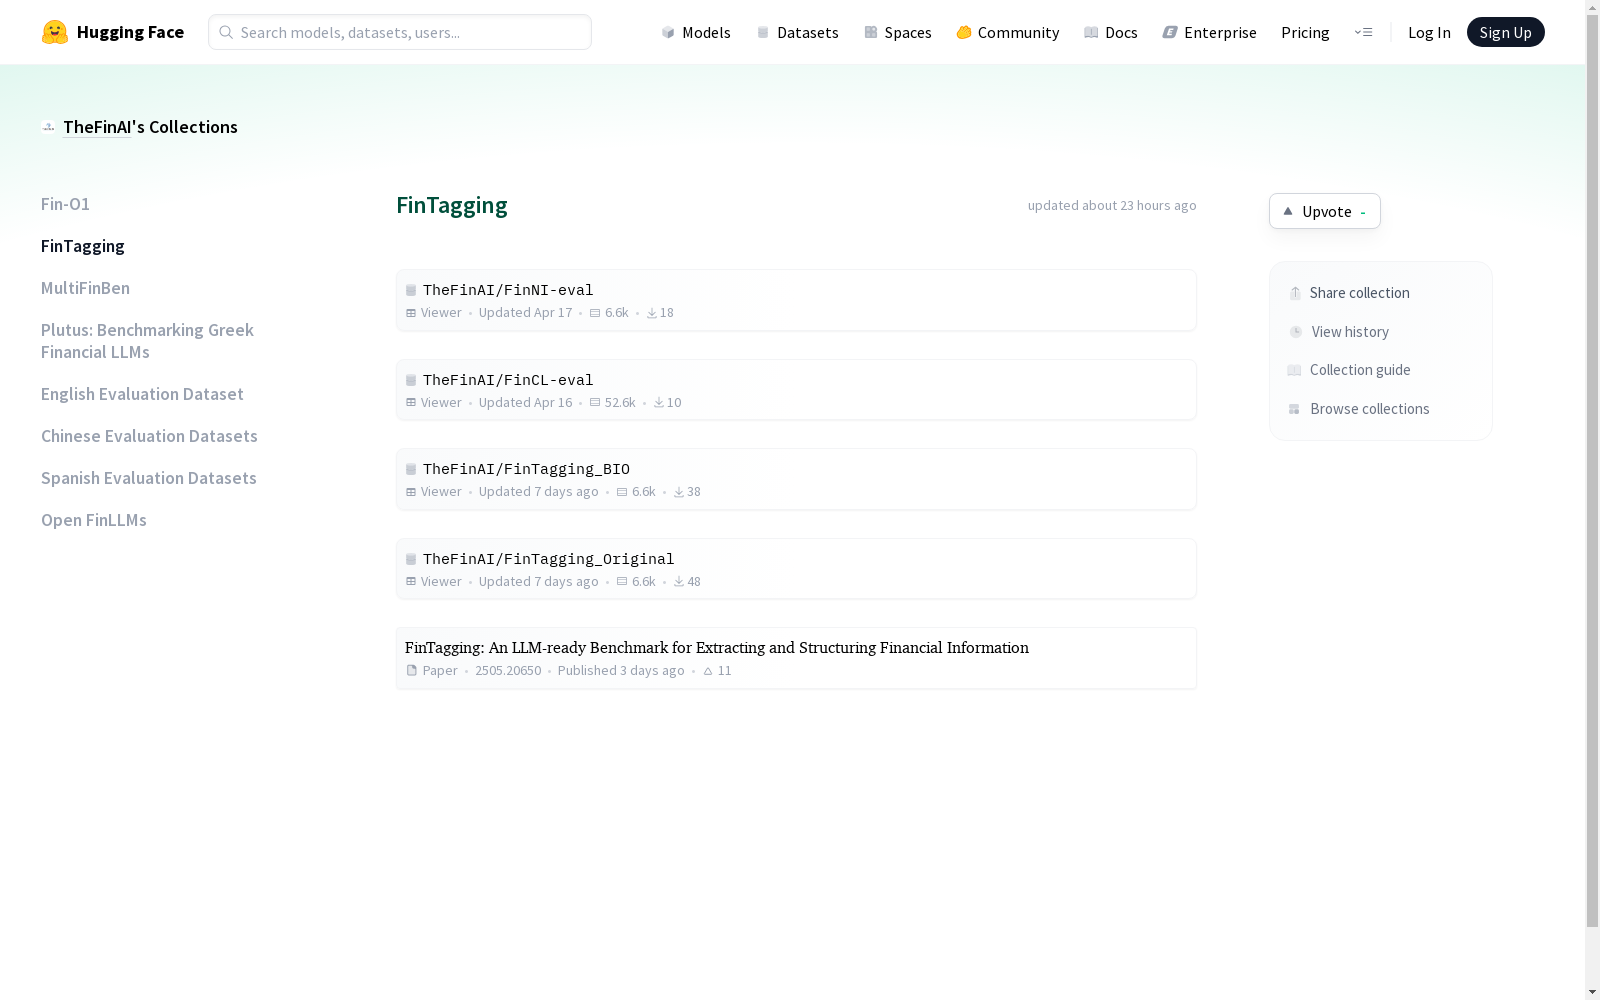The height and width of the screenshot is (1000, 1600).
Task: Open the Docs section
Action: pos(1111,32)
